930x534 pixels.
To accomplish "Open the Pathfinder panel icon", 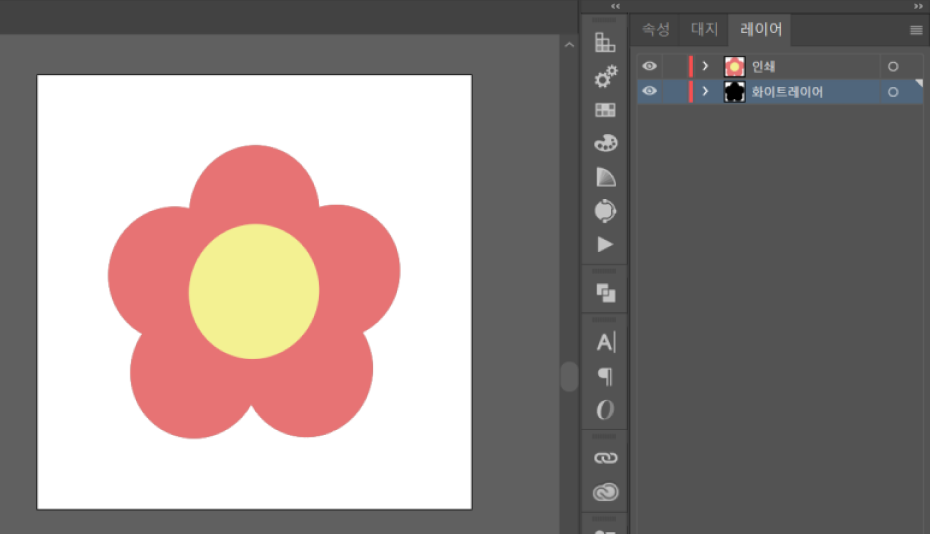I will [605, 293].
